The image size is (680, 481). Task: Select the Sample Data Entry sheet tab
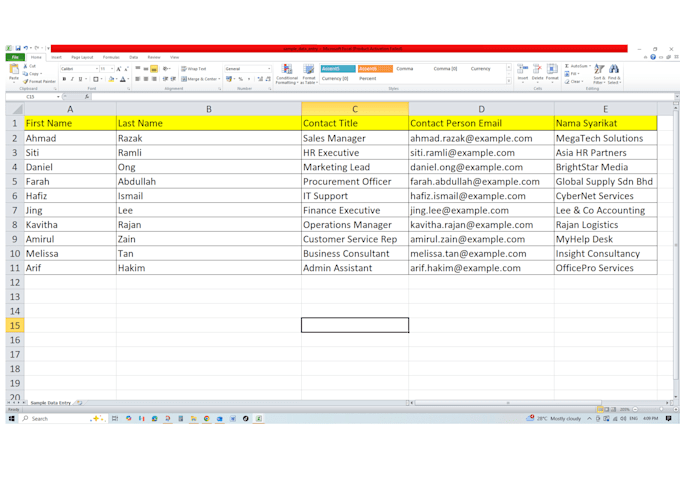(50, 403)
